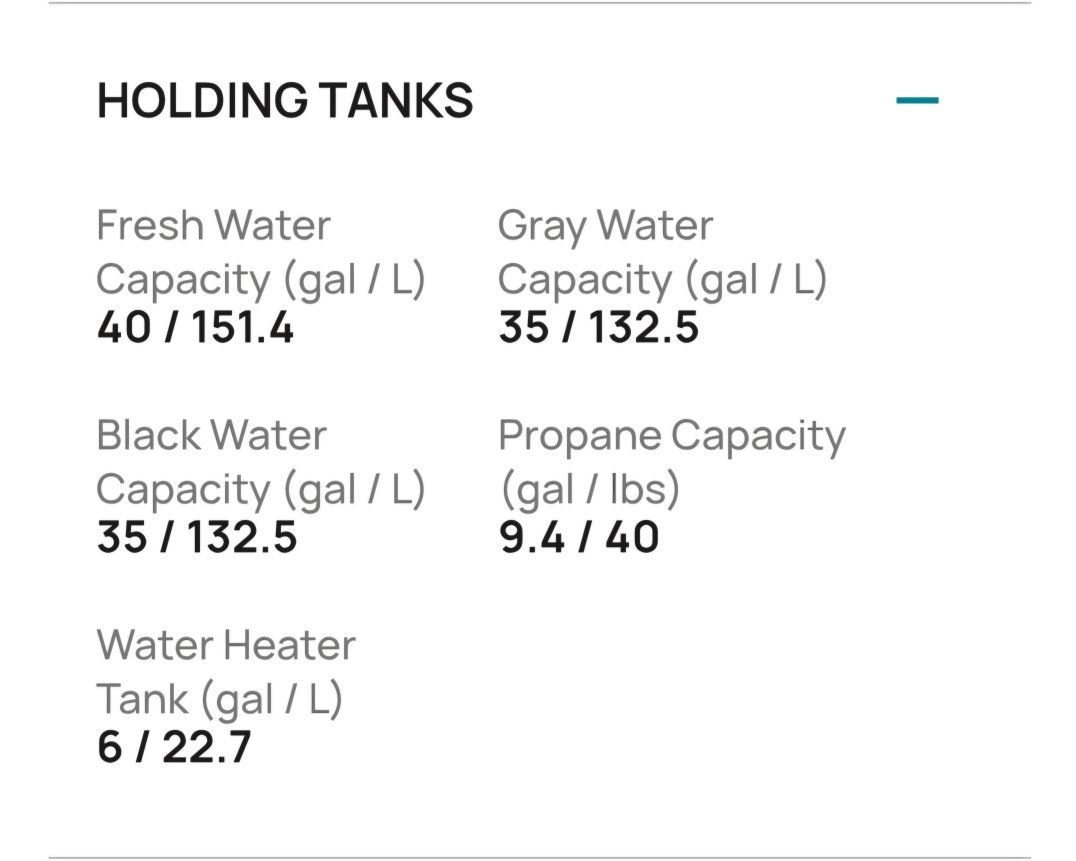Click the 9.4 / 40 propane value

point(579,538)
